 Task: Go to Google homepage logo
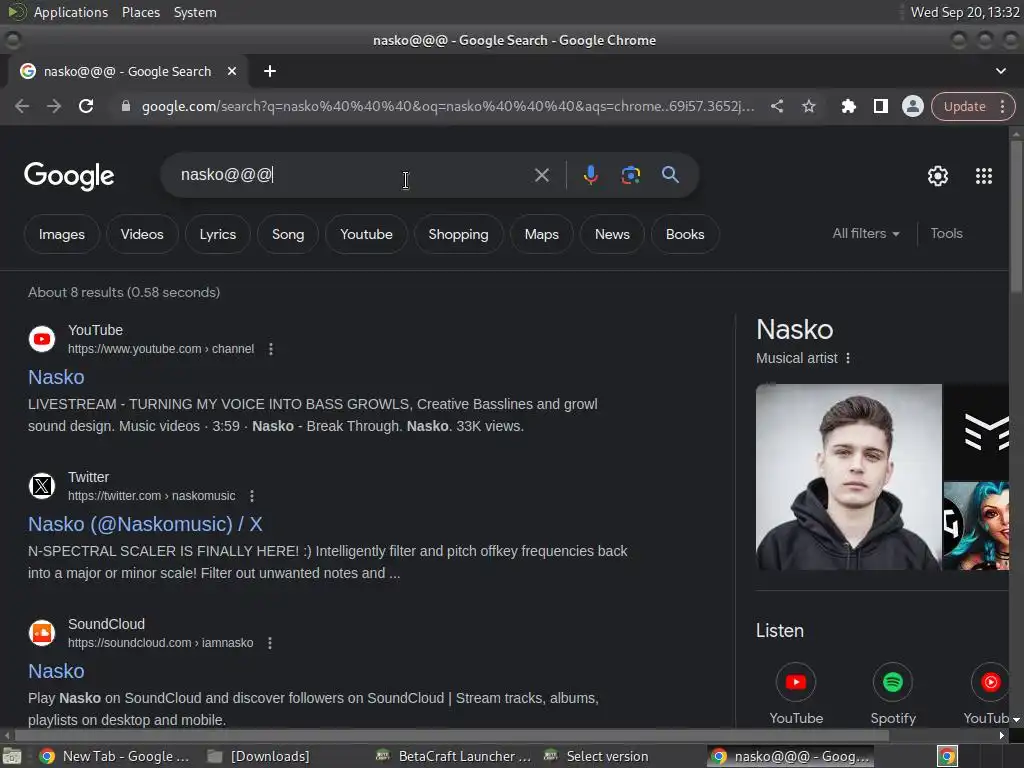point(69,175)
